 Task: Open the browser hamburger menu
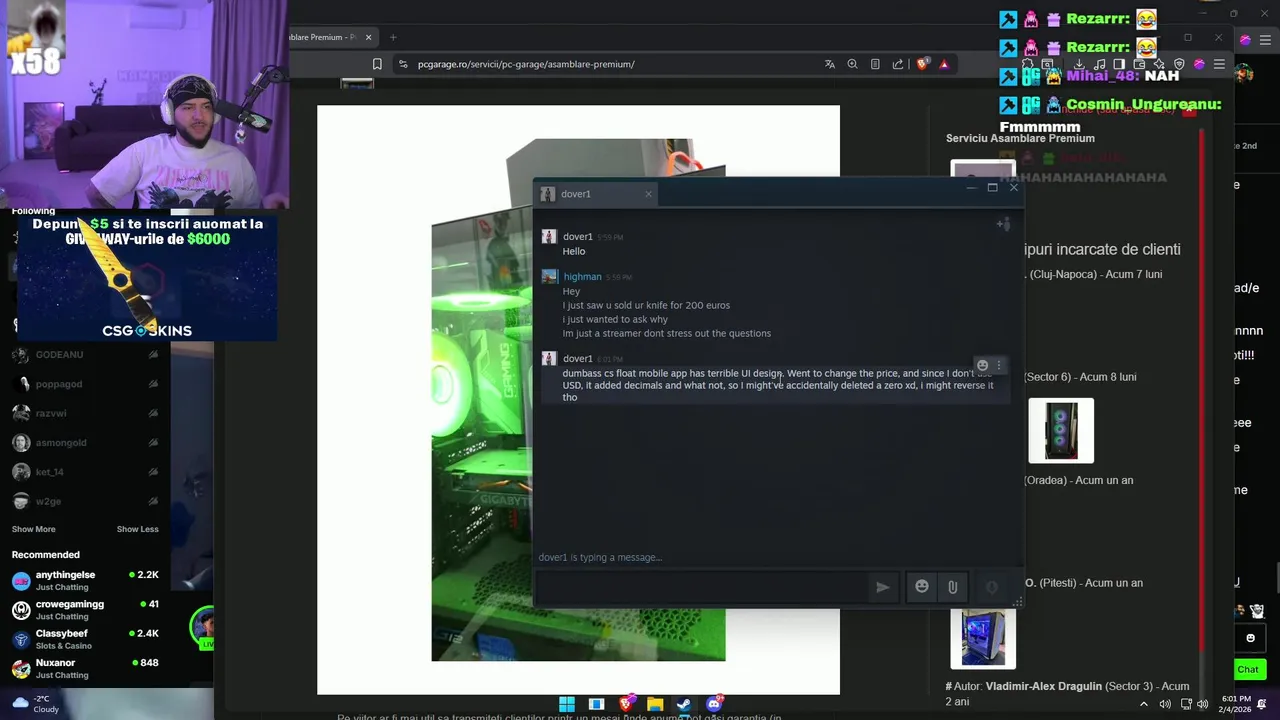coord(1219,64)
